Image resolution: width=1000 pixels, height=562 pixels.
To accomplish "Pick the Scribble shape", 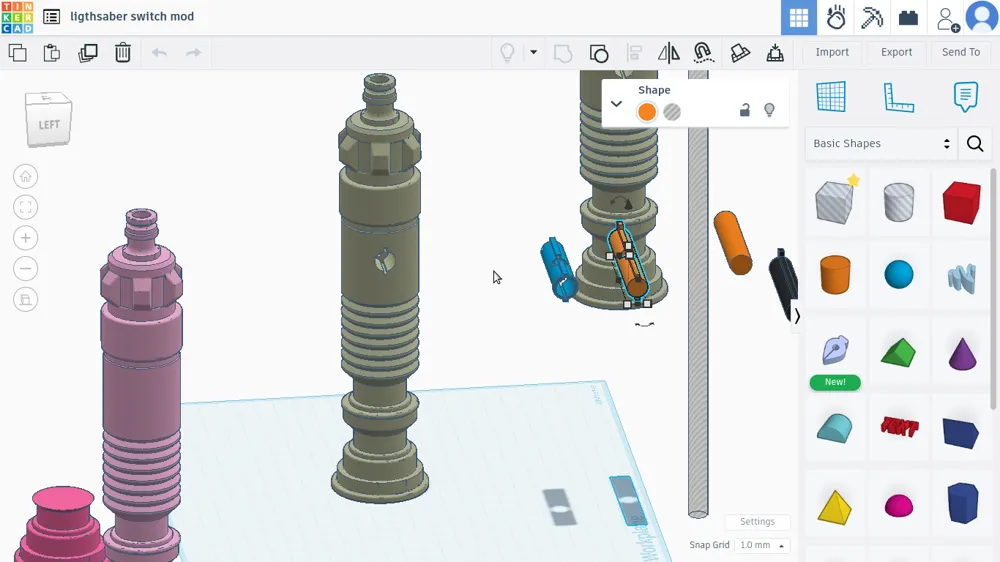I will 962,278.
